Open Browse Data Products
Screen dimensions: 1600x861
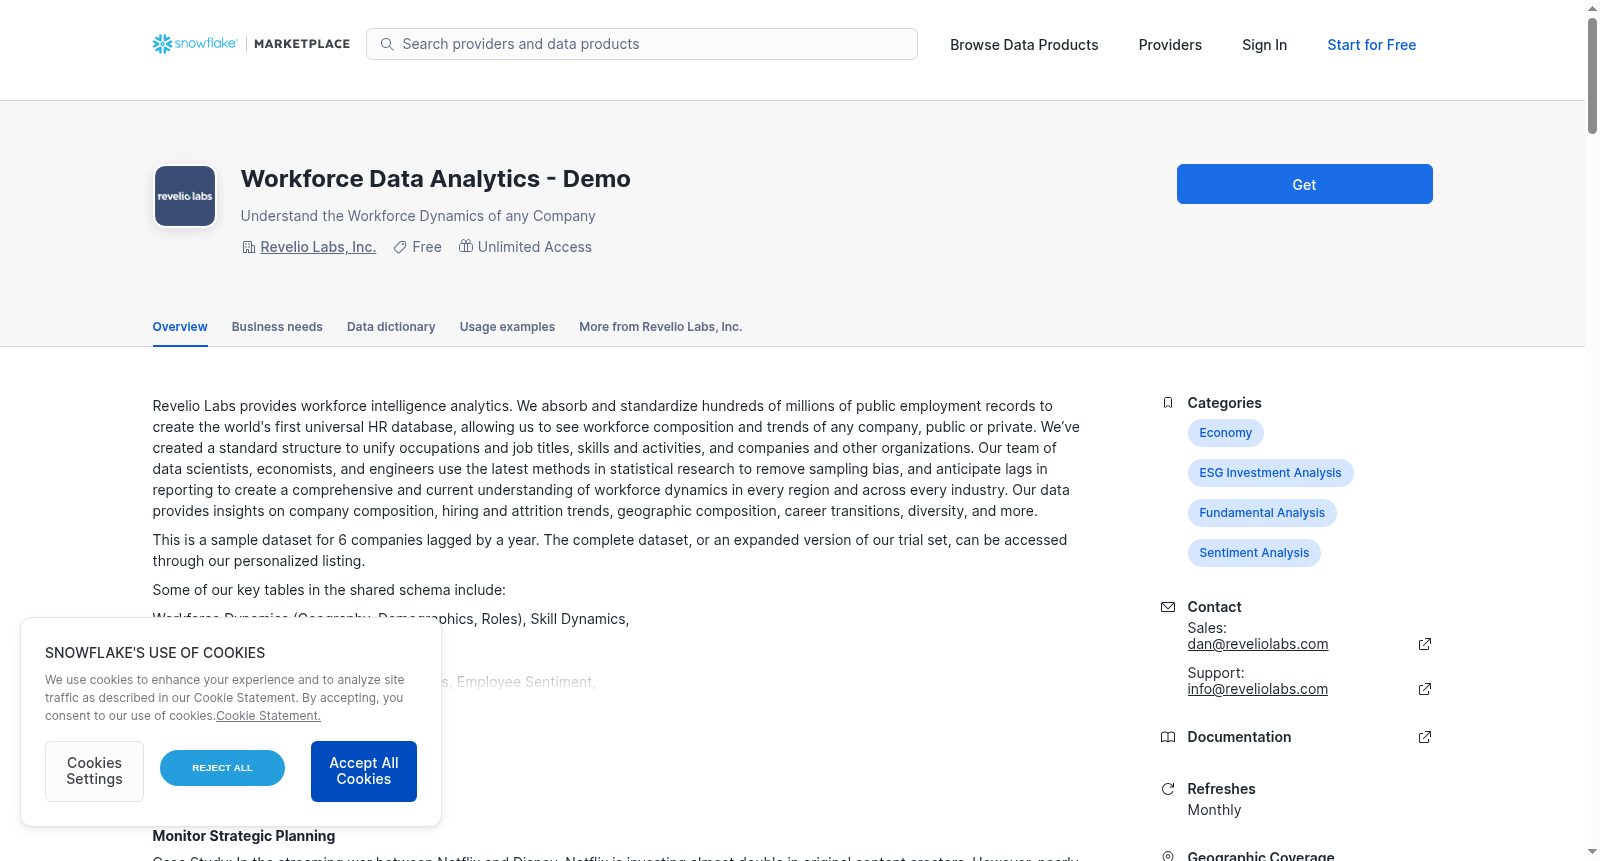tap(1024, 45)
